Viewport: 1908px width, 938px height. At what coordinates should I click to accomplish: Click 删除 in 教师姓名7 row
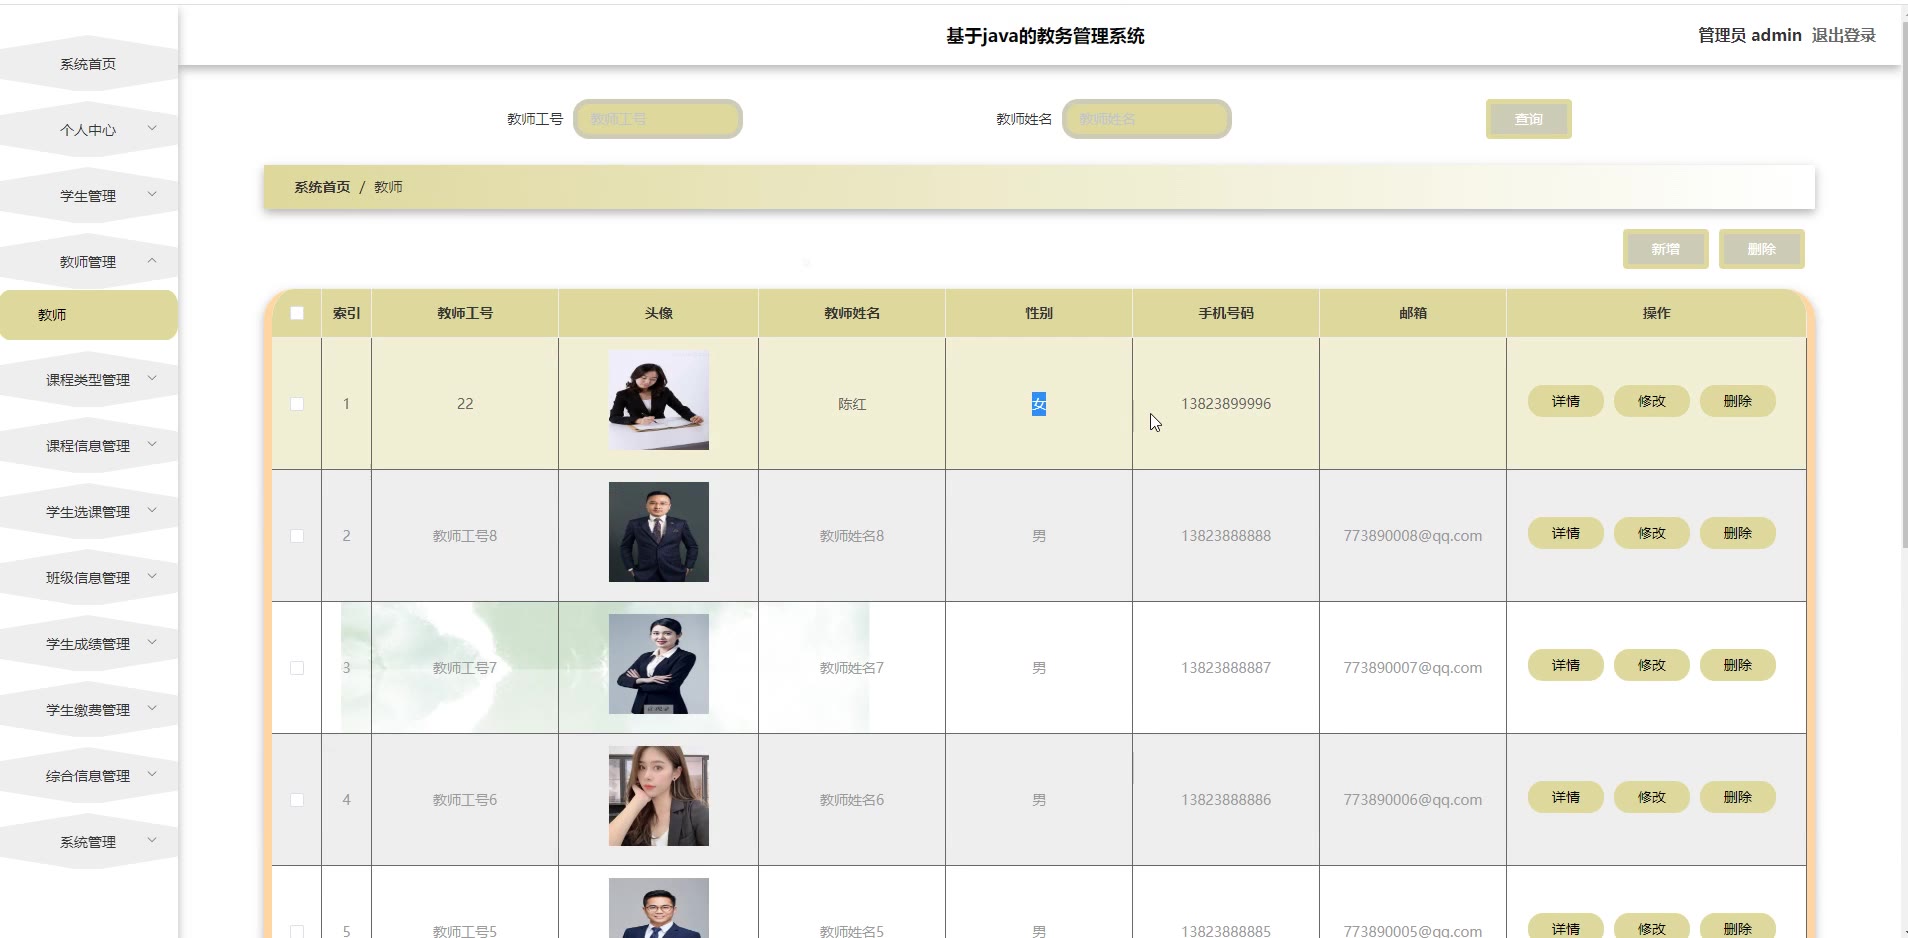[1738, 665]
